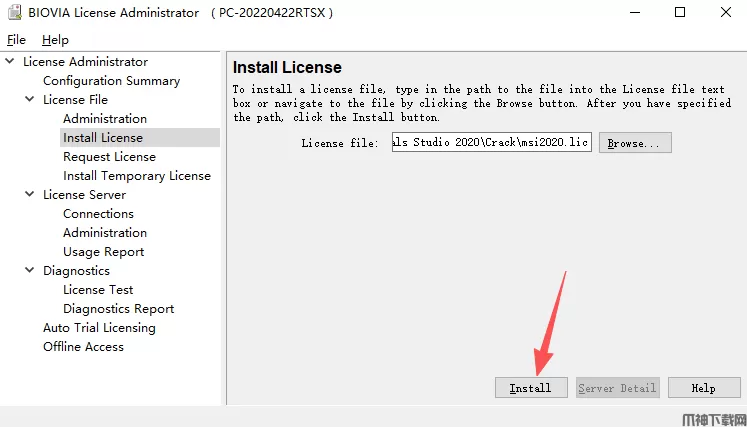Click the Browse... button
This screenshot has width=747, height=427.
(635, 143)
